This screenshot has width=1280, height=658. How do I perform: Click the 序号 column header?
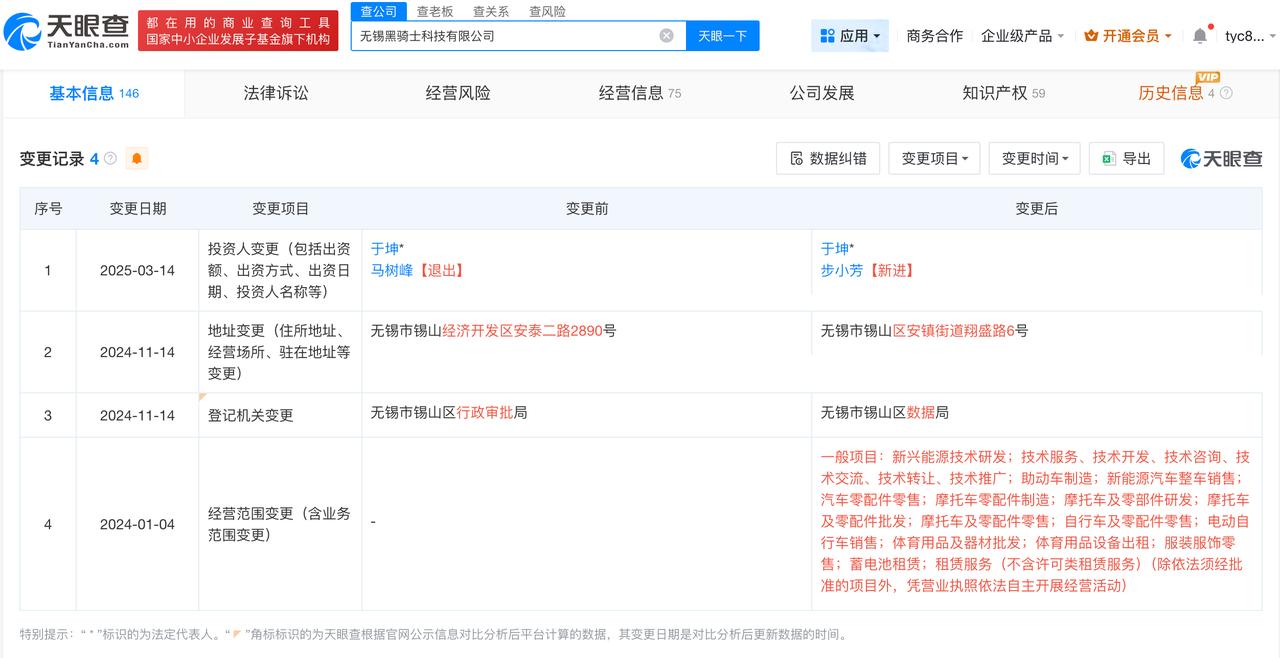[48, 209]
